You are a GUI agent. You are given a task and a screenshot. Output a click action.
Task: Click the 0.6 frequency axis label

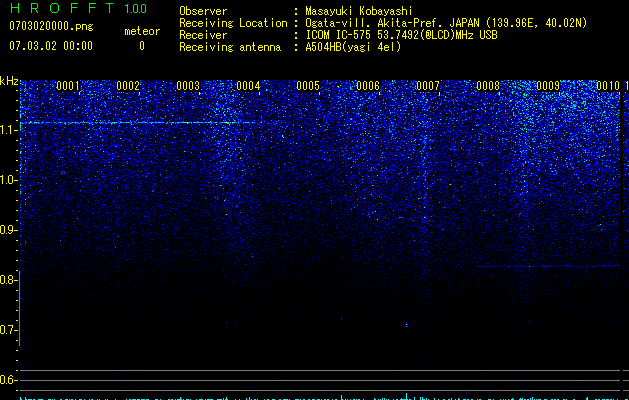[7, 380]
